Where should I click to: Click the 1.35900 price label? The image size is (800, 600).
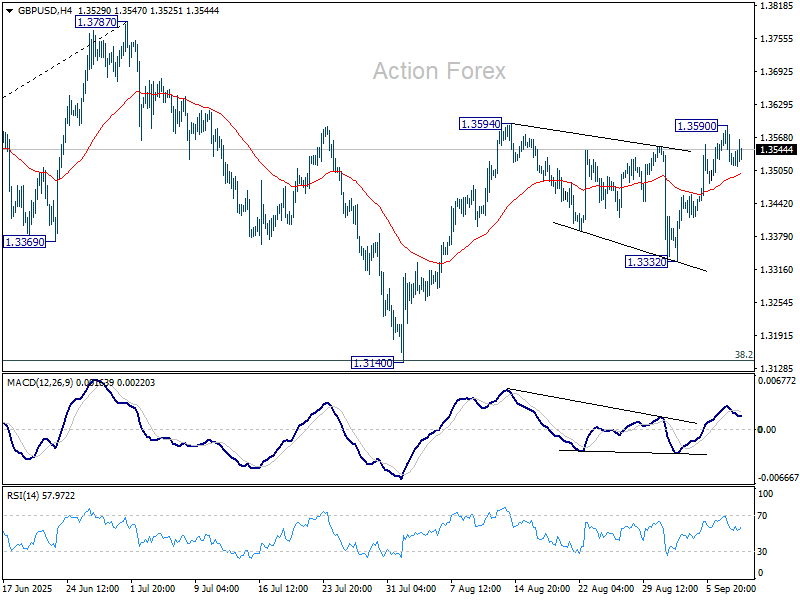[696, 126]
